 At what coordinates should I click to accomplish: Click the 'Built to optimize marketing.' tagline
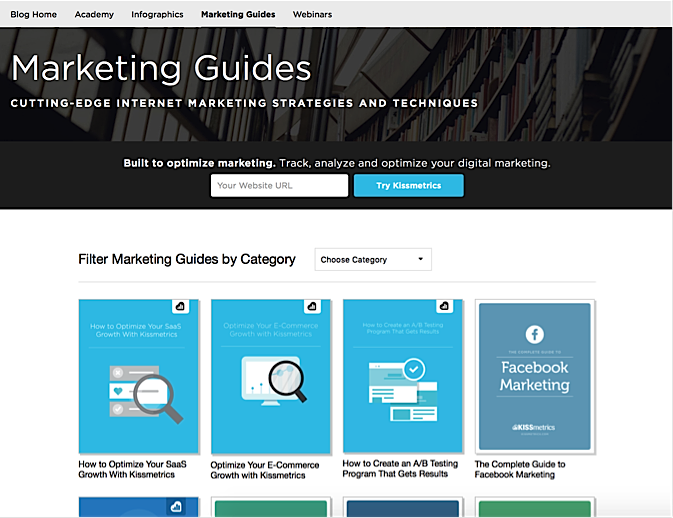[199, 163]
